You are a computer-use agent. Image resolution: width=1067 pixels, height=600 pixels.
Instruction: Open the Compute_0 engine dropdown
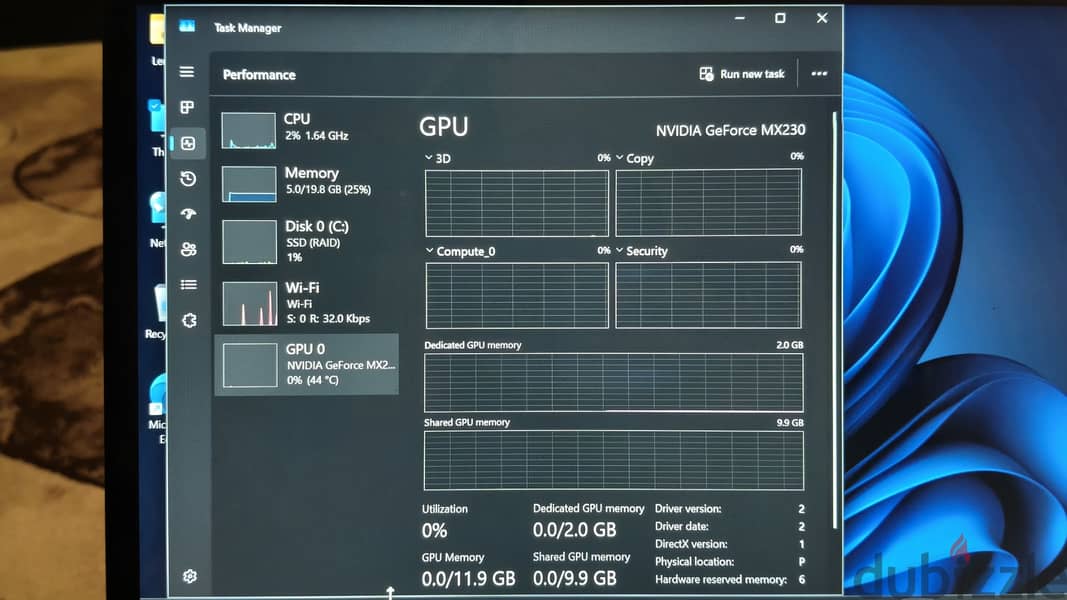pos(429,251)
